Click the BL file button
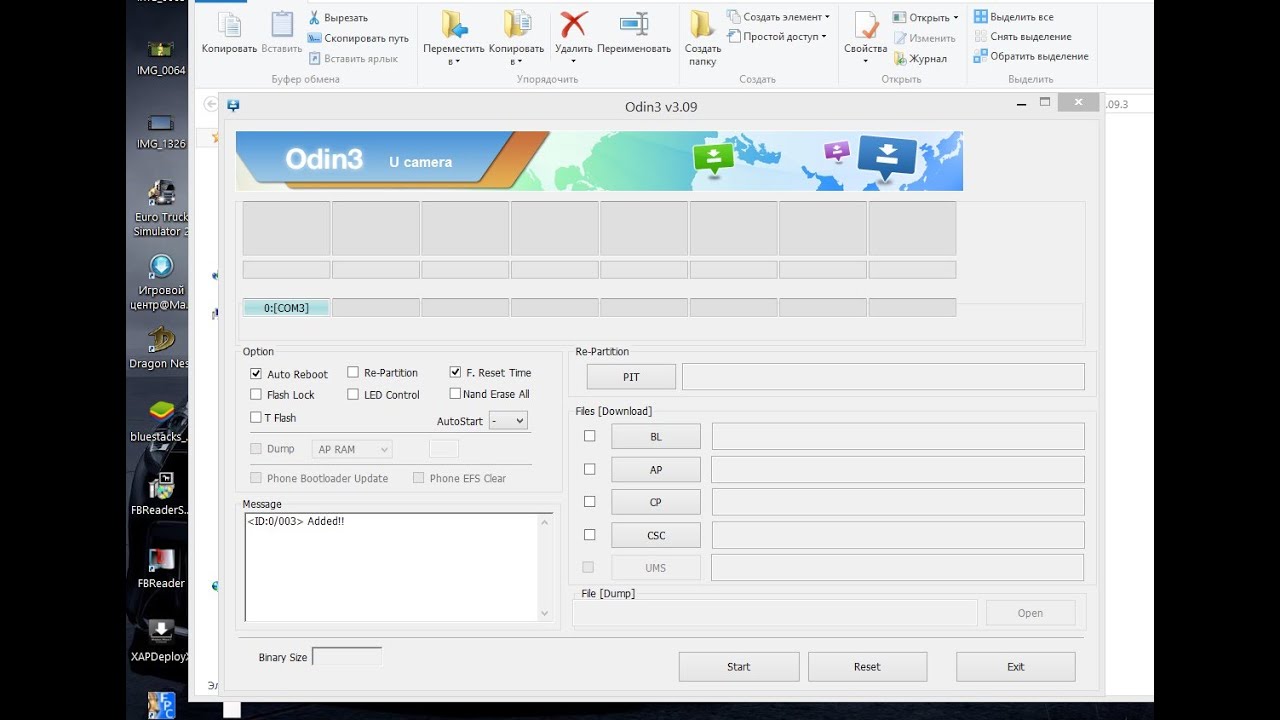This screenshot has width=1280, height=720. [656, 437]
